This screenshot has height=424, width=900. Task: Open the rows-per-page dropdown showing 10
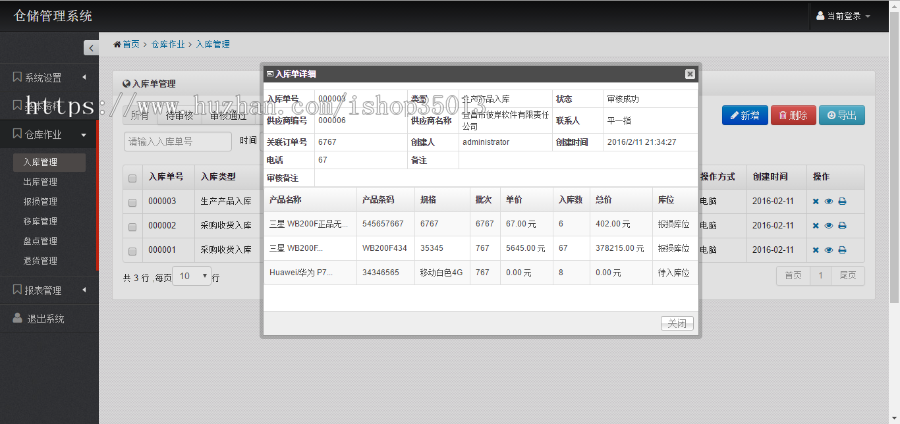[192, 277]
